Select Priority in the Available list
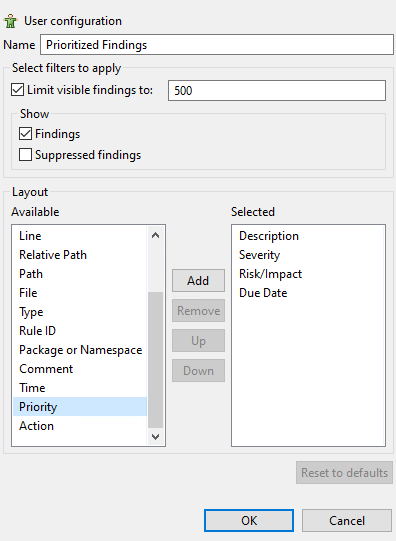Viewport: 396px width, 541px height. (x=80, y=406)
